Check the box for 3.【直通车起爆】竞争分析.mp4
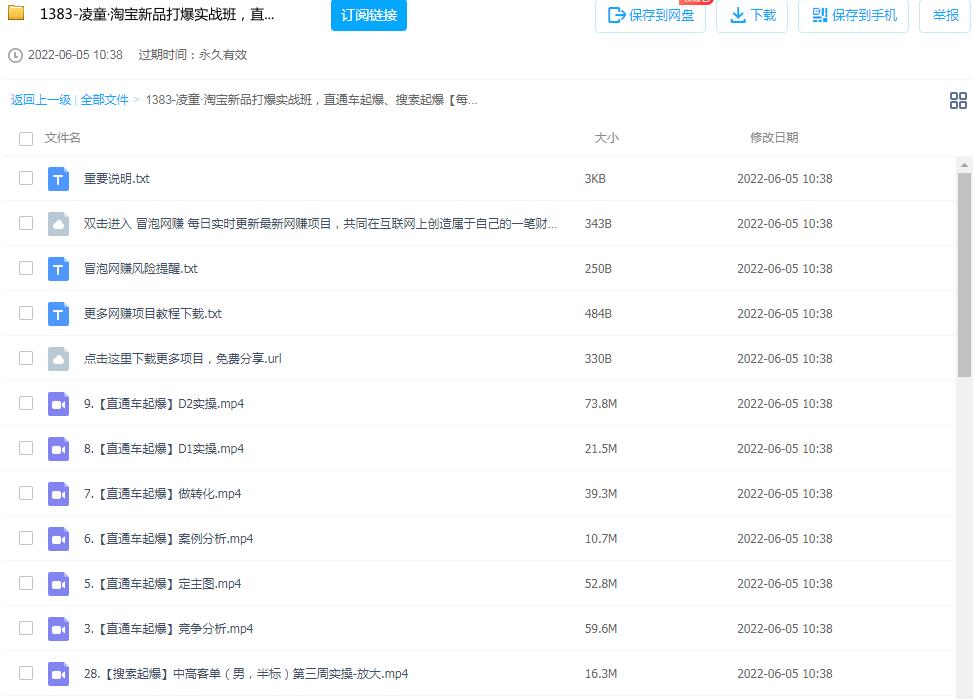974x699 pixels. click(26, 628)
